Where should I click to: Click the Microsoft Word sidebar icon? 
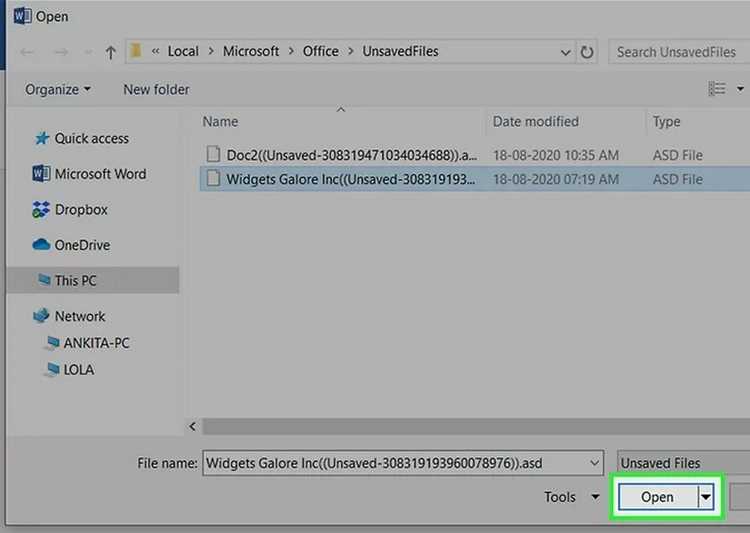41,173
